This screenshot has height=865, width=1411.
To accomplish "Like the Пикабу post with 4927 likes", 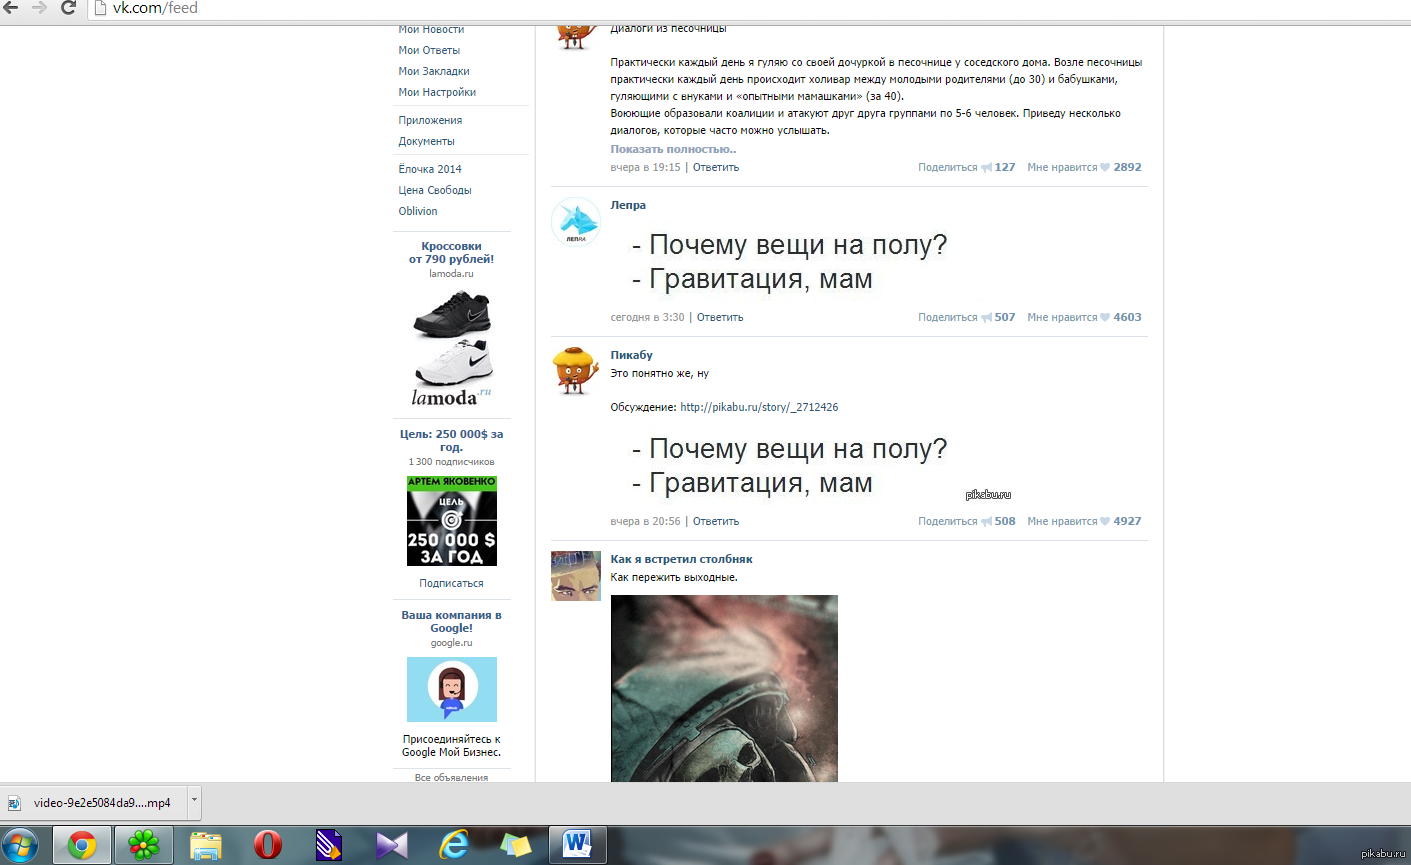I will pos(1104,522).
